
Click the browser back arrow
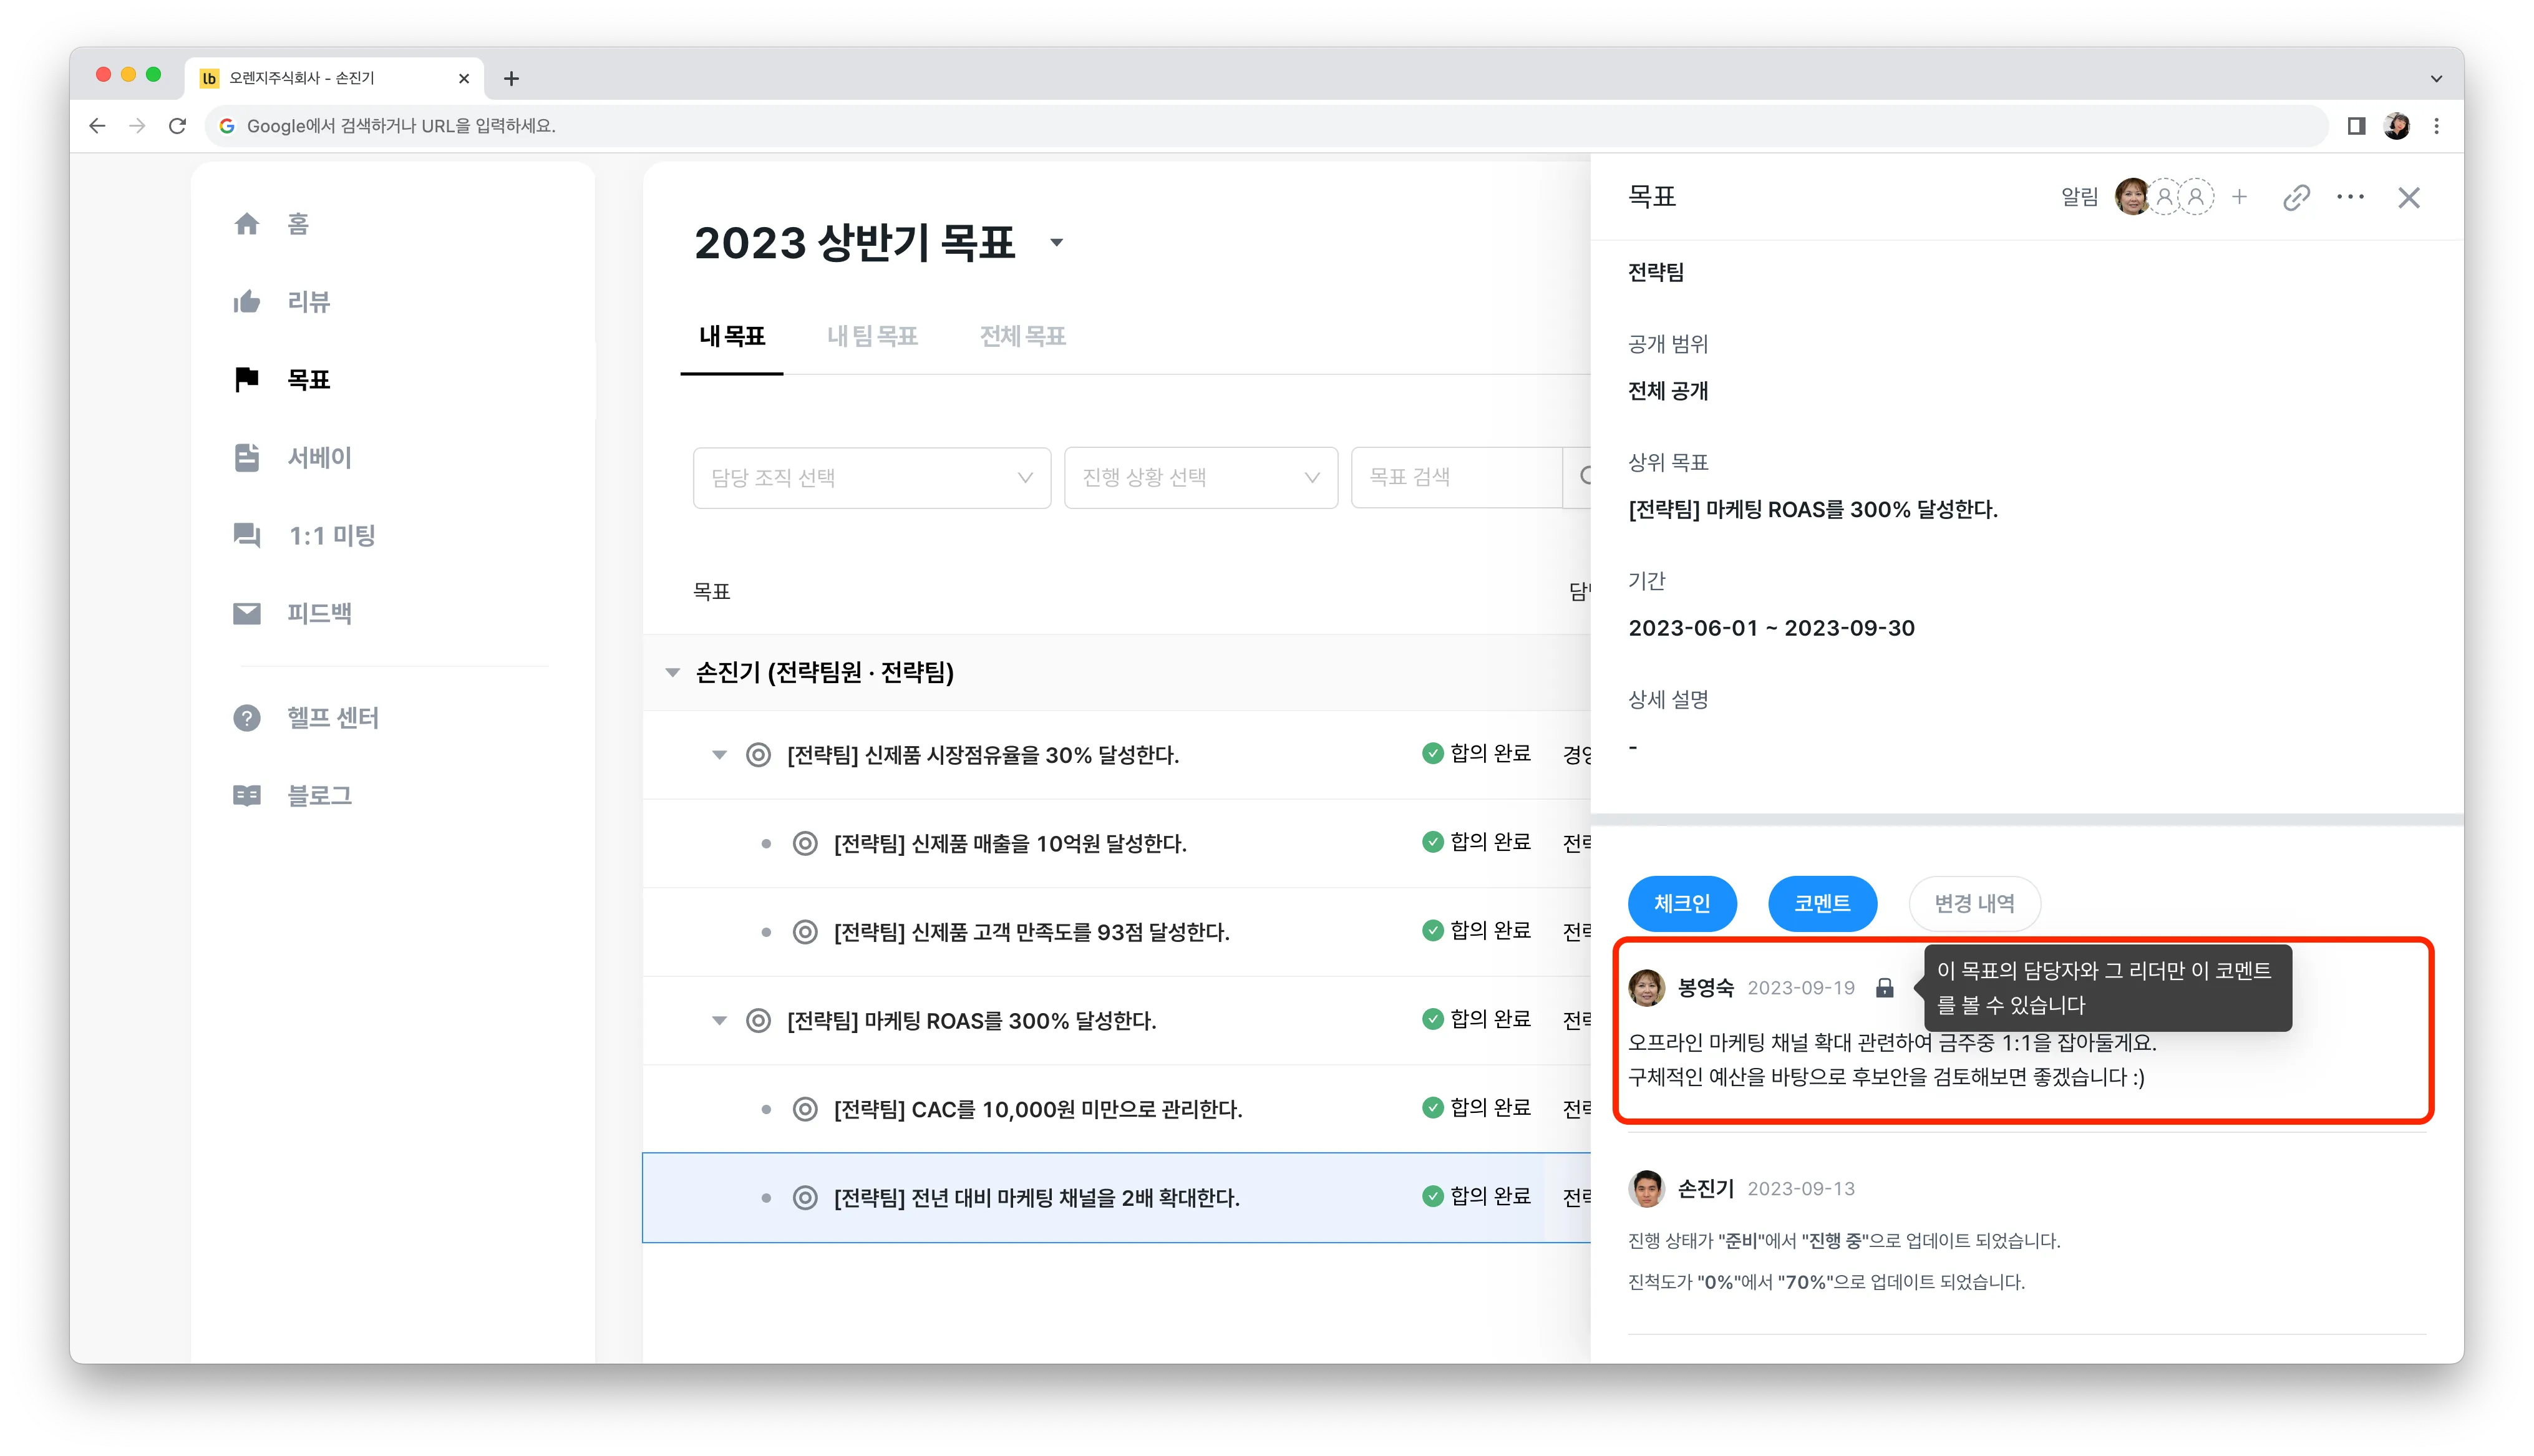click(97, 126)
